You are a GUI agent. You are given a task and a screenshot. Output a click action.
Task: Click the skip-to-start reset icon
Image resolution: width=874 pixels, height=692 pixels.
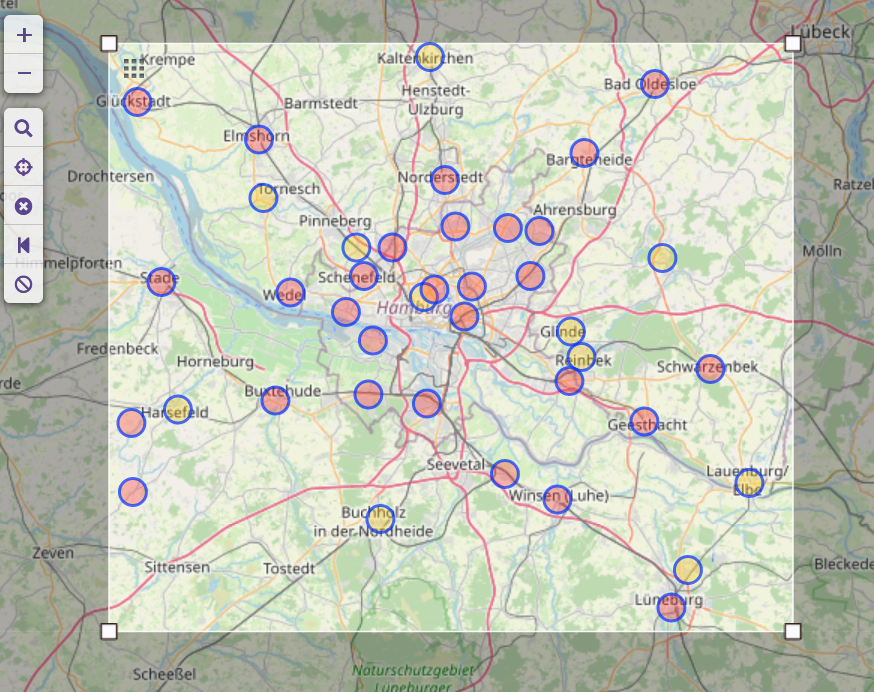pyautogui.click(x=24, y=245)
